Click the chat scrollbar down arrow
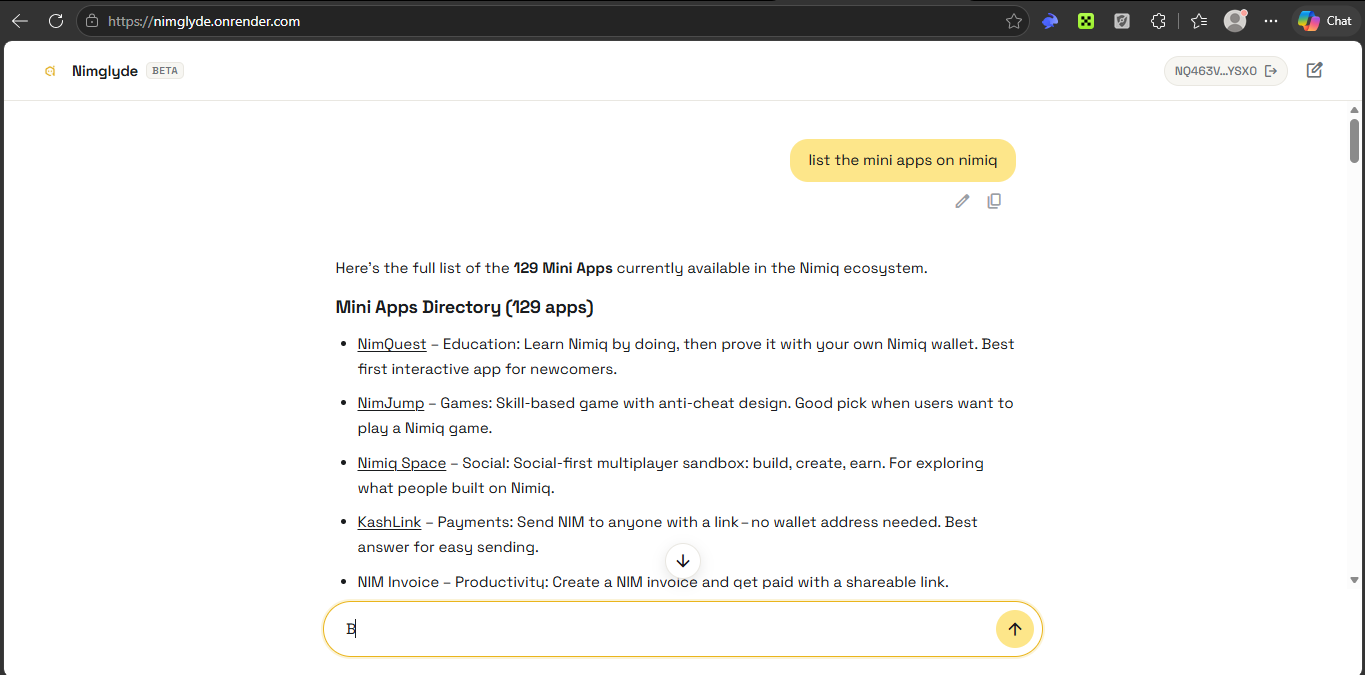The height and width of the screenshot is (675, 1365). (x=1355, y=579)
